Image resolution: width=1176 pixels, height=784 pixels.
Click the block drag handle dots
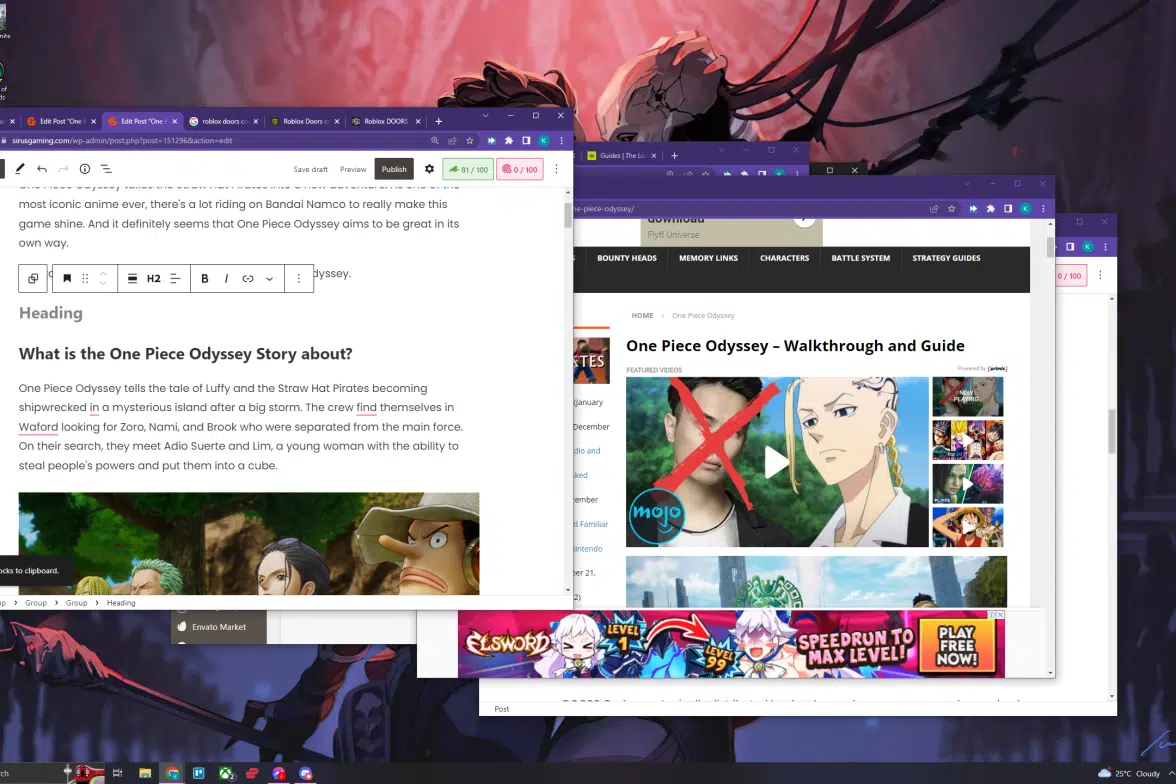click(x=85, y=278)
